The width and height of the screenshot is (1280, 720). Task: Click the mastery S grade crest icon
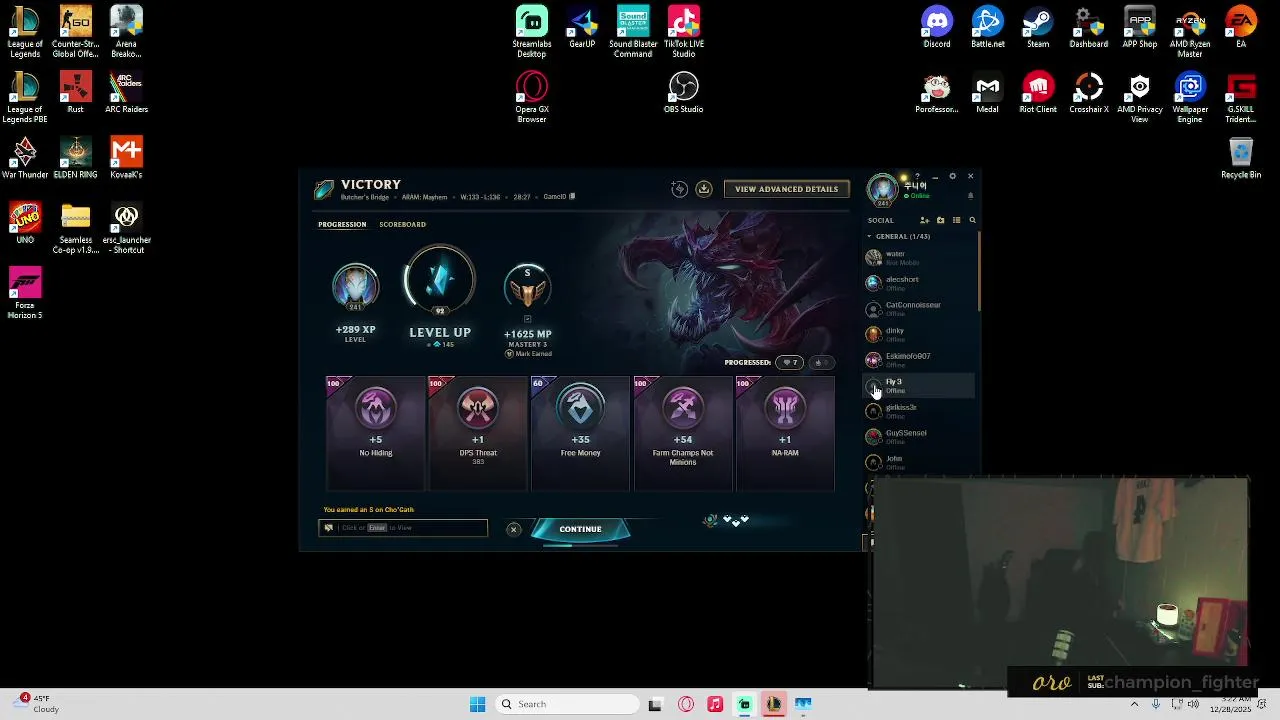[x=527, y=288]
